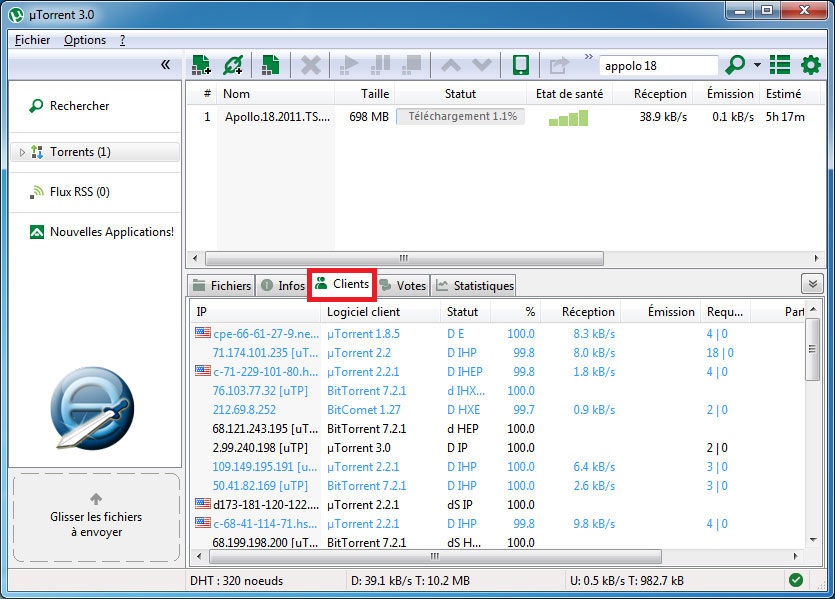Click the Téléchargement 1.1% progress bar
Screen dimensions: 835x599
[461, 117]
